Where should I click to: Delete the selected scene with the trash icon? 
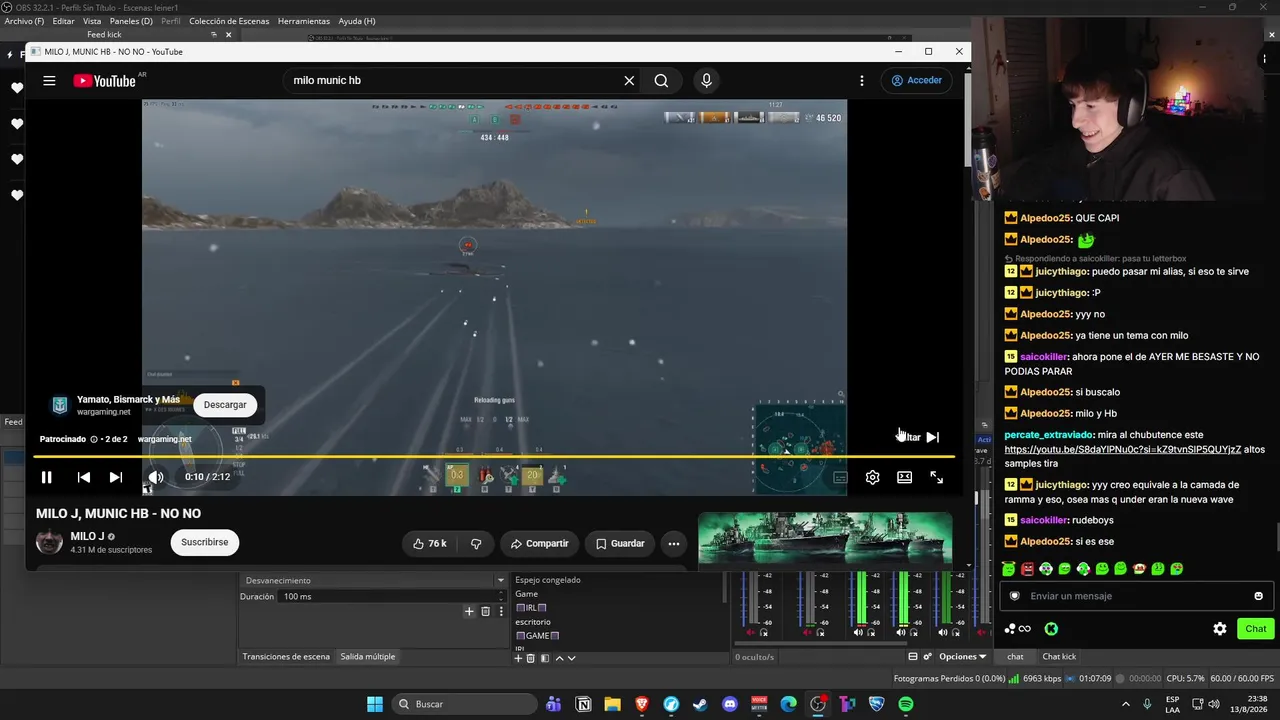click(531, 658)
